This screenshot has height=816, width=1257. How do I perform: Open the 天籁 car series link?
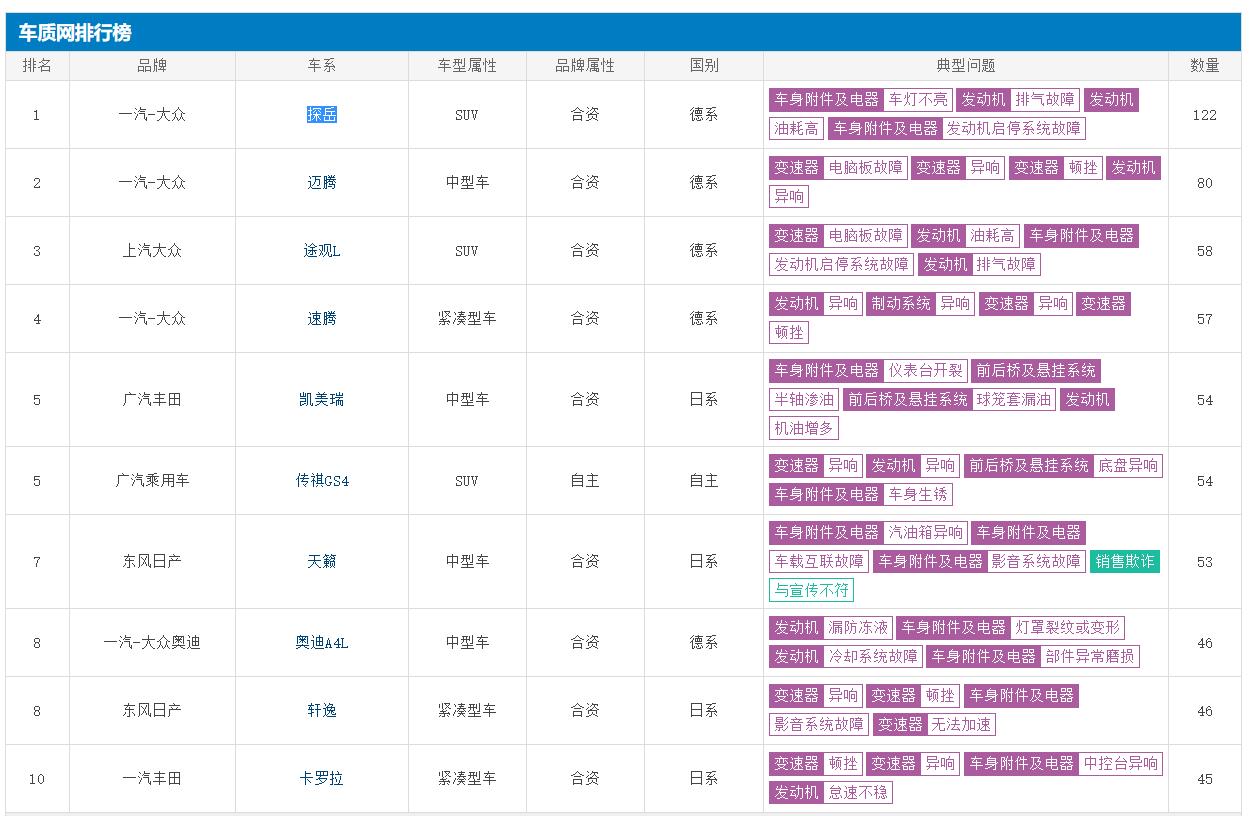(x=322, y=562)
